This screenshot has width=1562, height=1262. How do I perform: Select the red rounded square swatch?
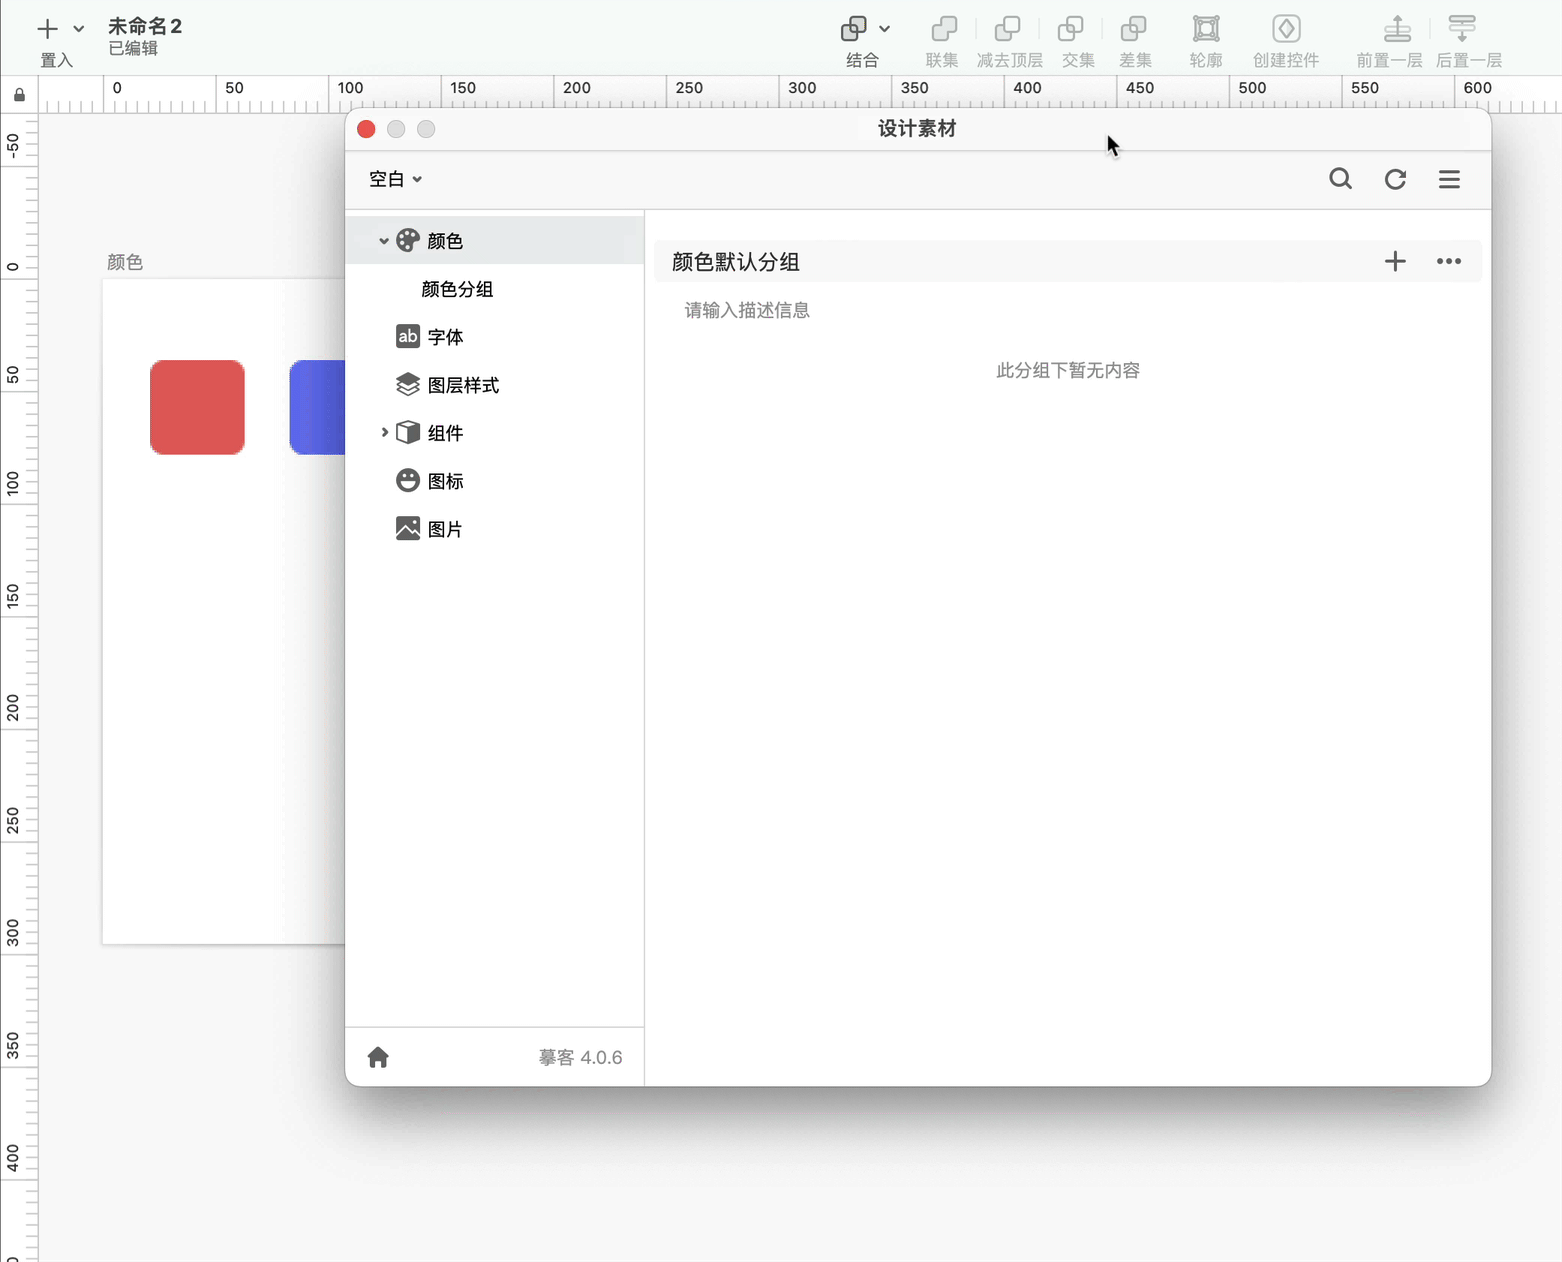197,407
